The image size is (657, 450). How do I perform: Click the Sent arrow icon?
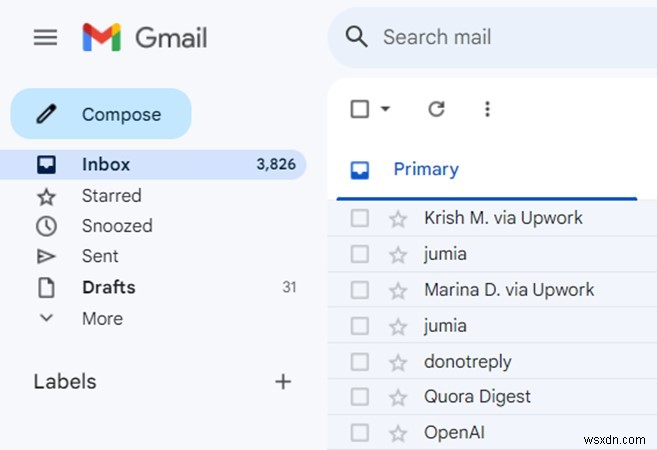tap(46, 256)
